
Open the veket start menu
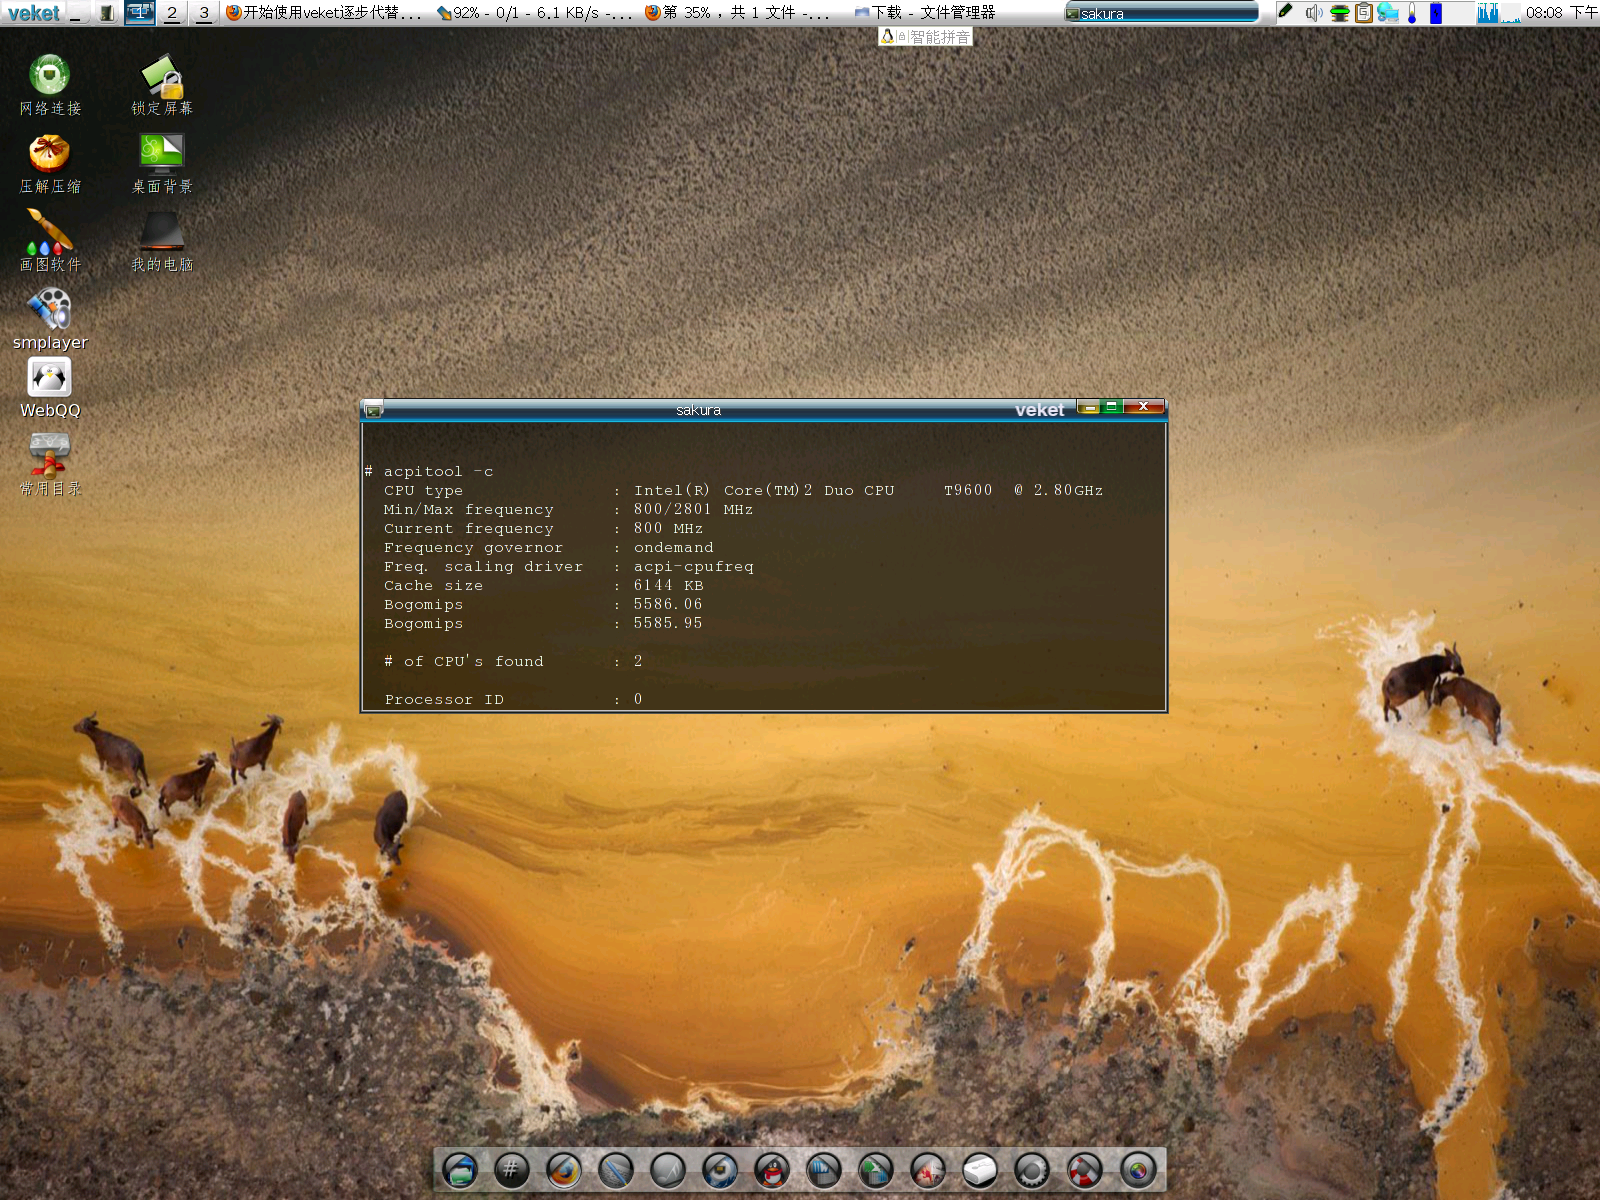pyautogui.click(x=33, y=13)
